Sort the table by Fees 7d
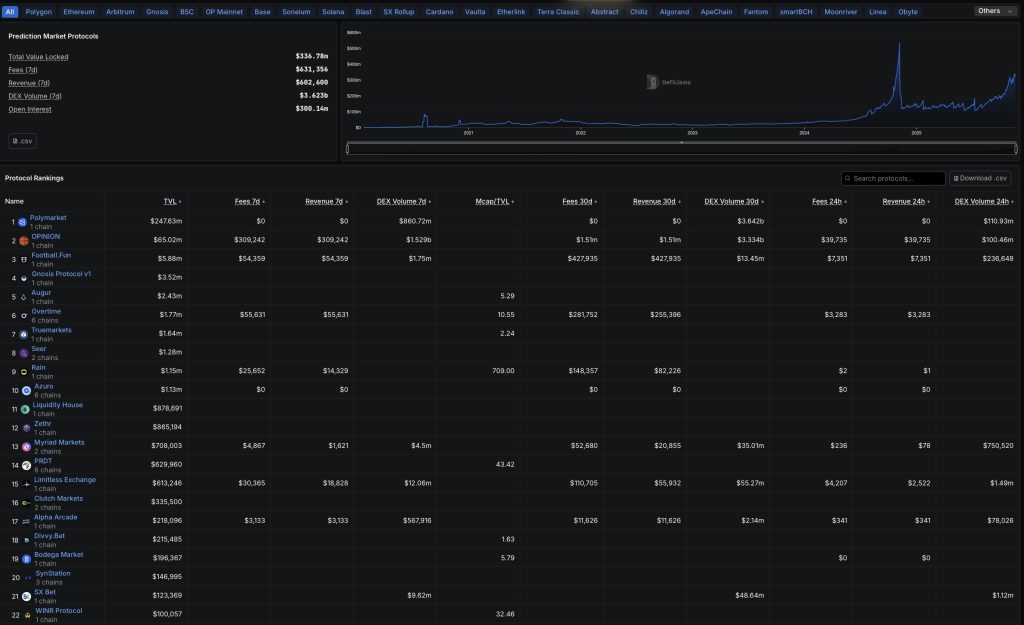The width and height of the screenshot is (1024, 625). 248,201
